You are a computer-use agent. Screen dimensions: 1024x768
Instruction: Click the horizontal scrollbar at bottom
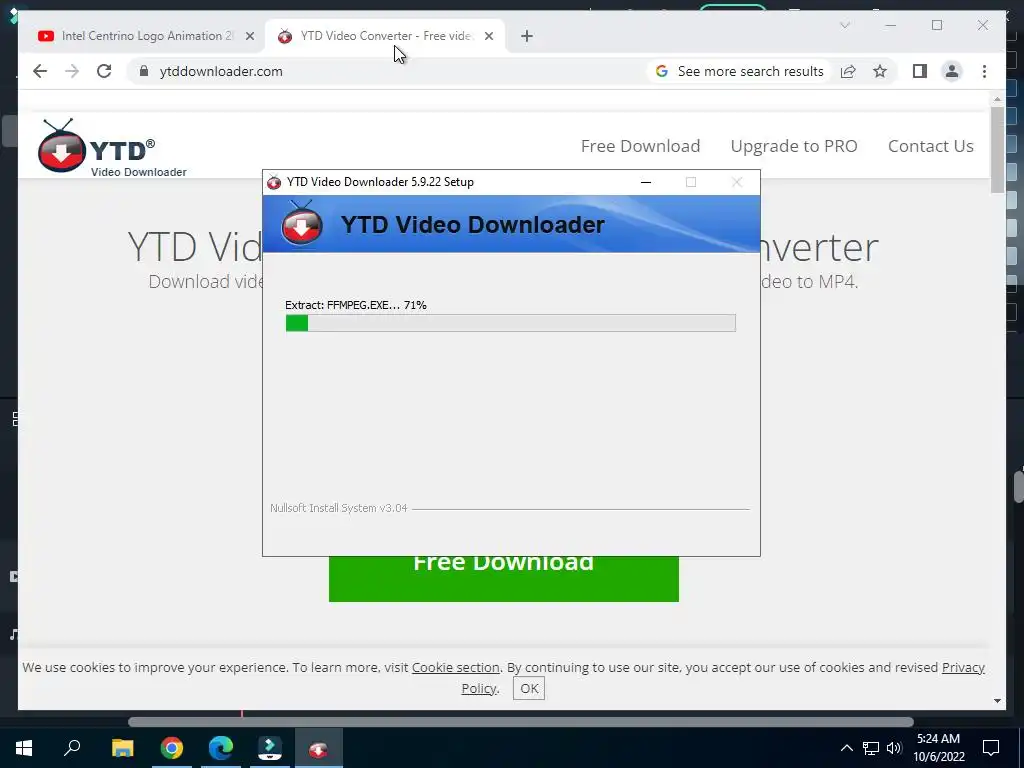[520, 722]
